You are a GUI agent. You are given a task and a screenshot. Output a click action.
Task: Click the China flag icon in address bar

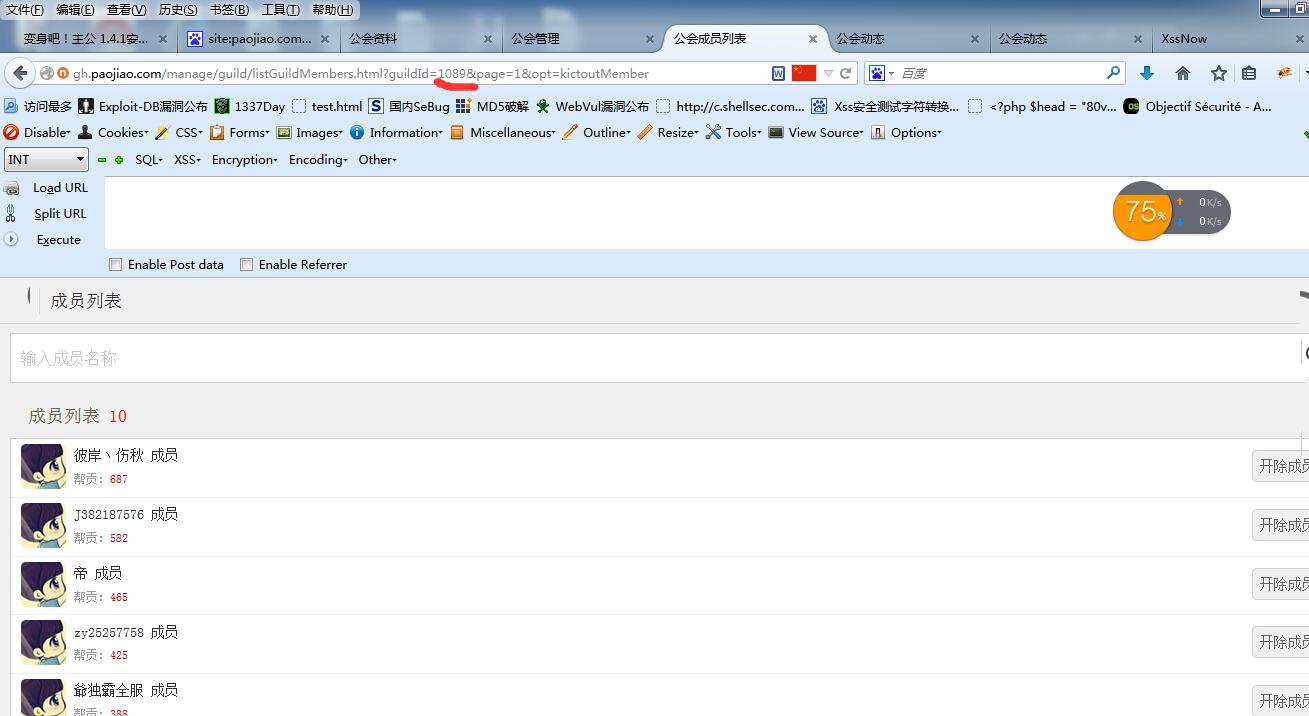tap(804, 73)
